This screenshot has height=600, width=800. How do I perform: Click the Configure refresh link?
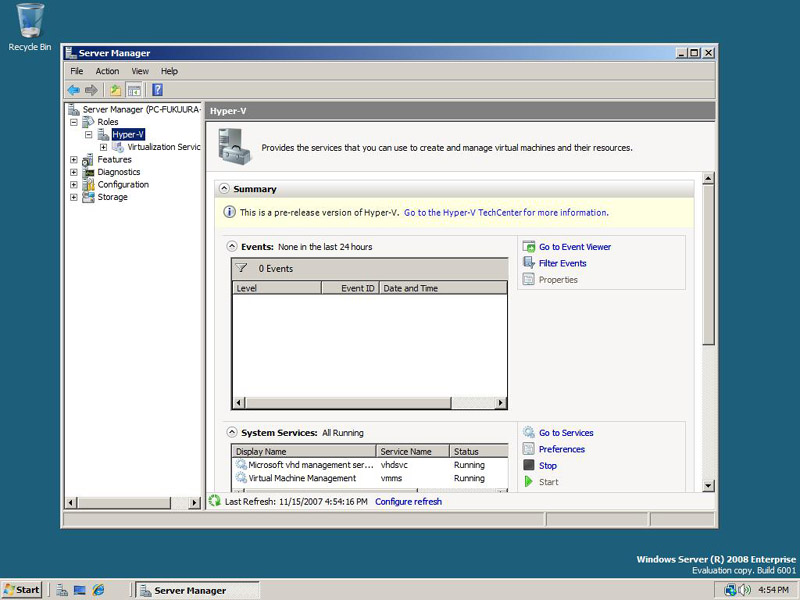(x=408, y=502)
